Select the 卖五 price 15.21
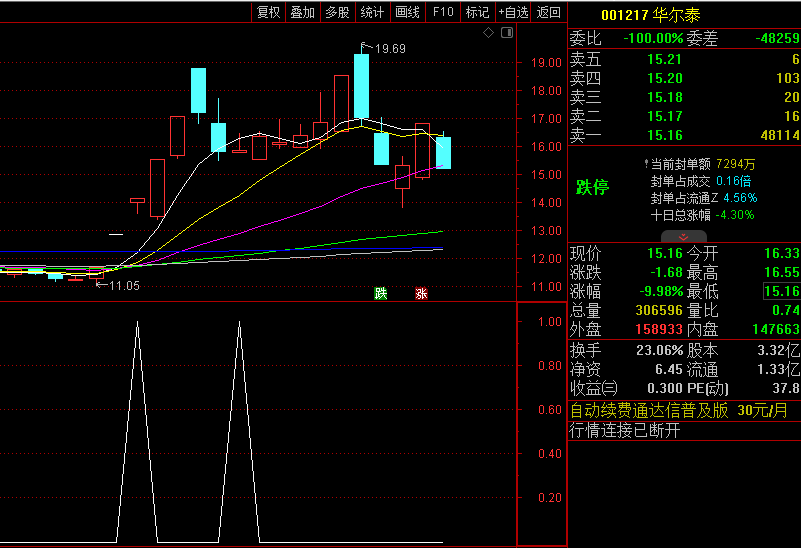The width and height of the screenshot is (801, 548). tap(665, 59)
